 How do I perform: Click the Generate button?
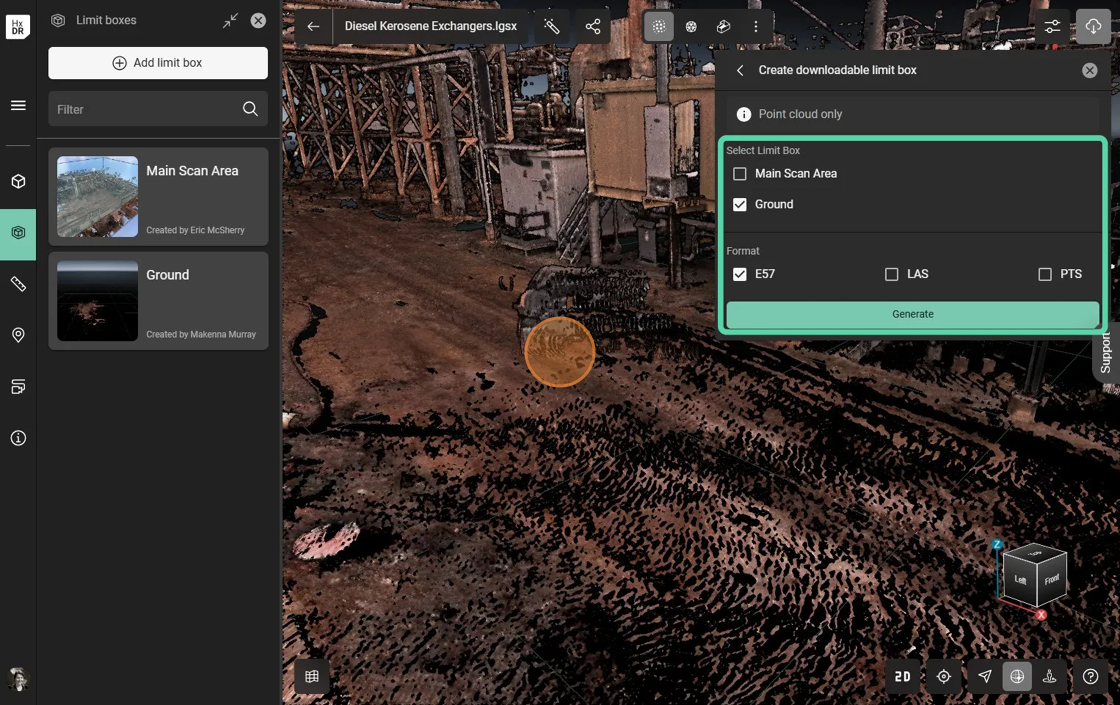pyautogui.click(x=912, y=314)
